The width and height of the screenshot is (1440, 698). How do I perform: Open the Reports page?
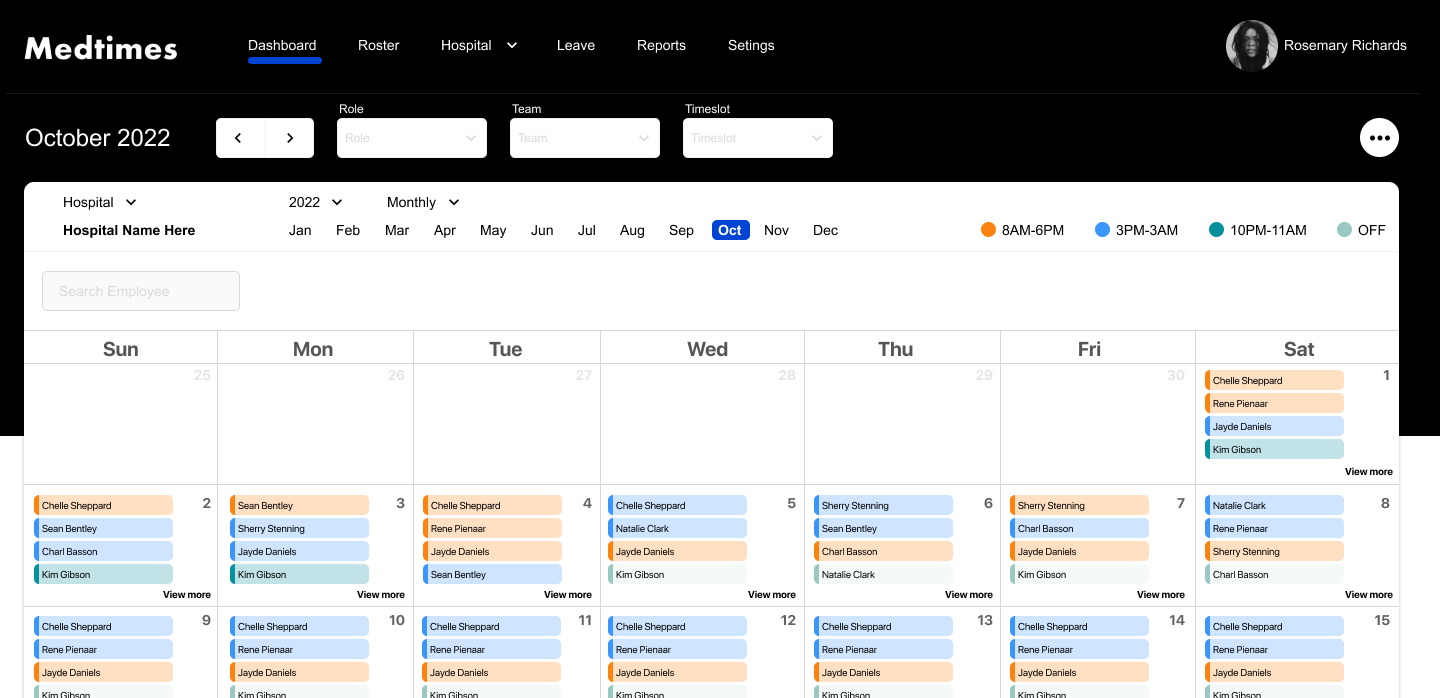click(x=661, y=45)
